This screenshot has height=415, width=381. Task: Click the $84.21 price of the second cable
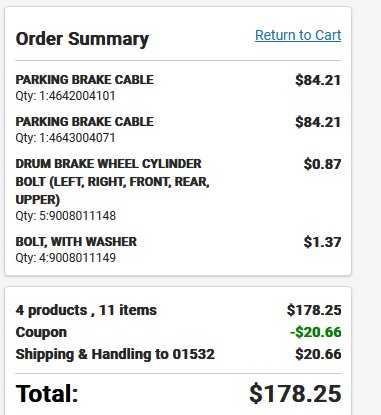click(x=318, y=122)
